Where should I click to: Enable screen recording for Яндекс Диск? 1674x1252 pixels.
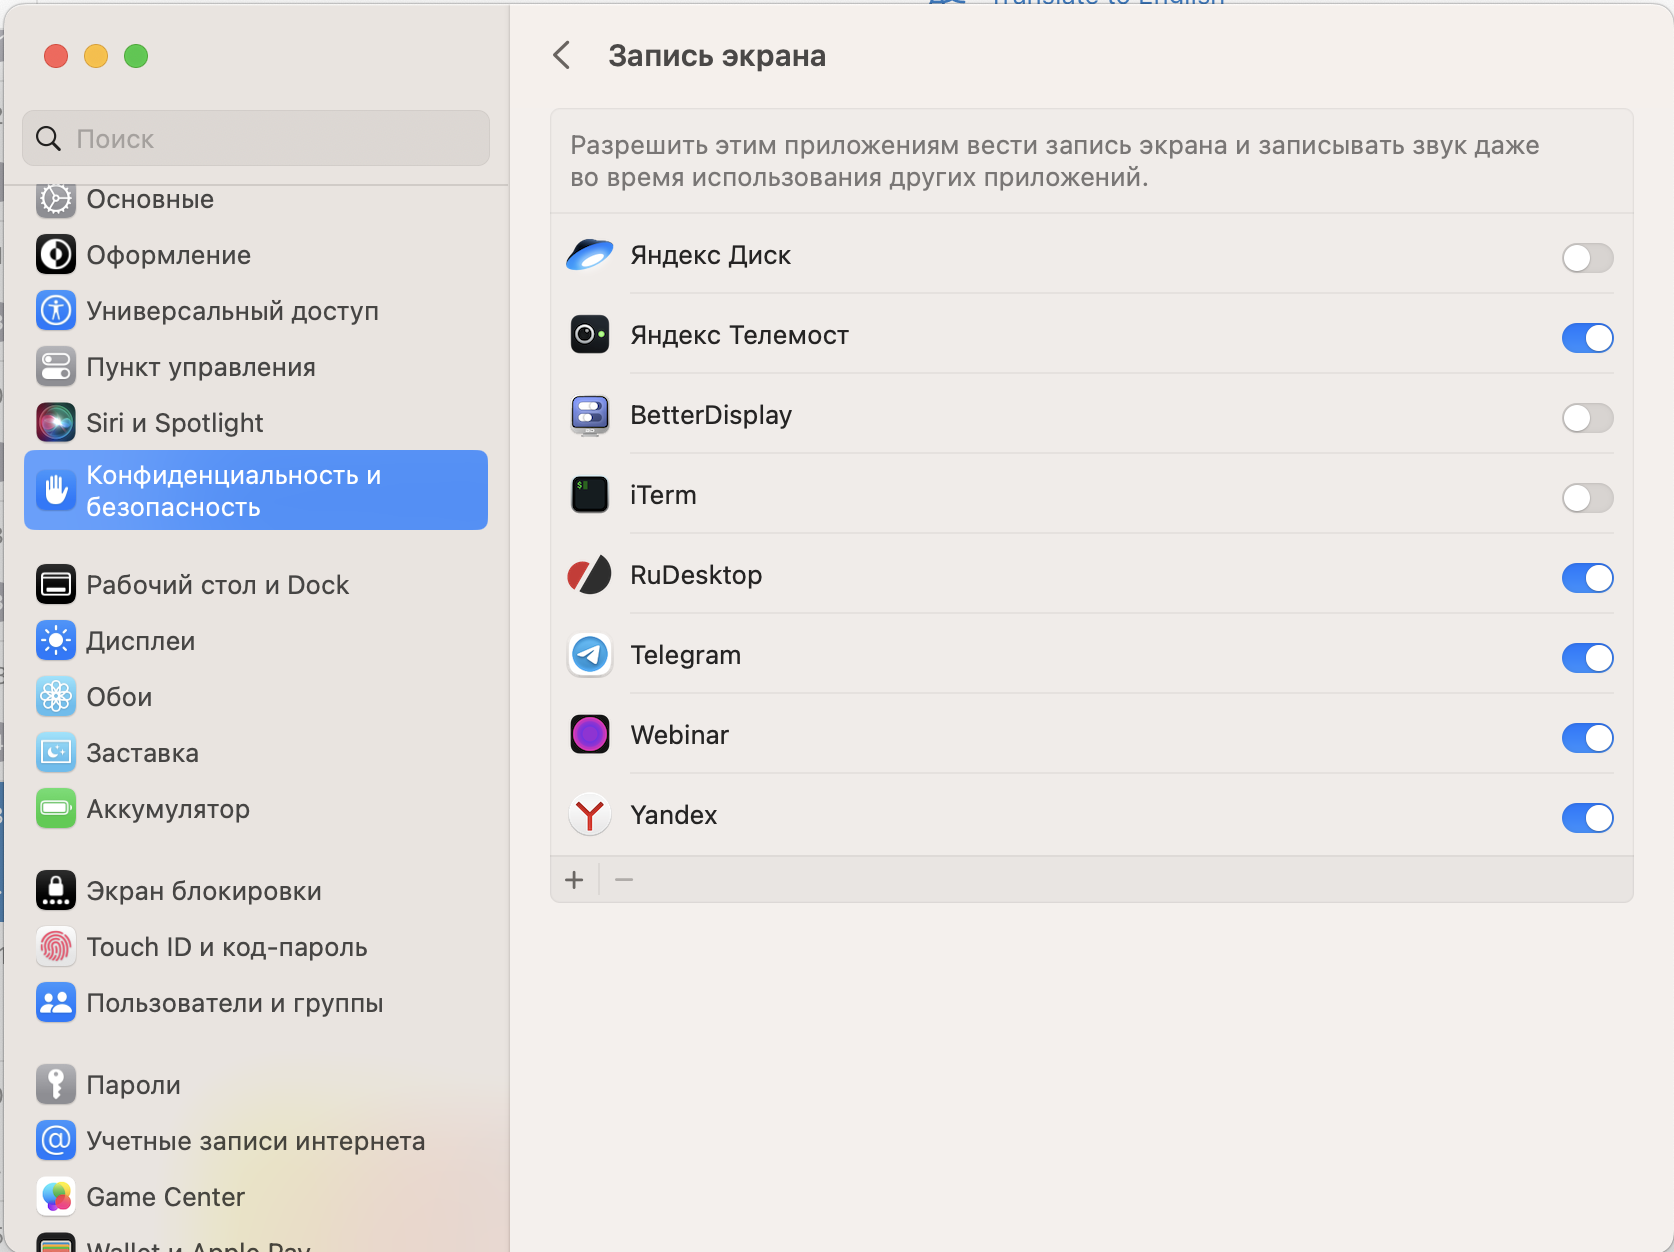1587,258
